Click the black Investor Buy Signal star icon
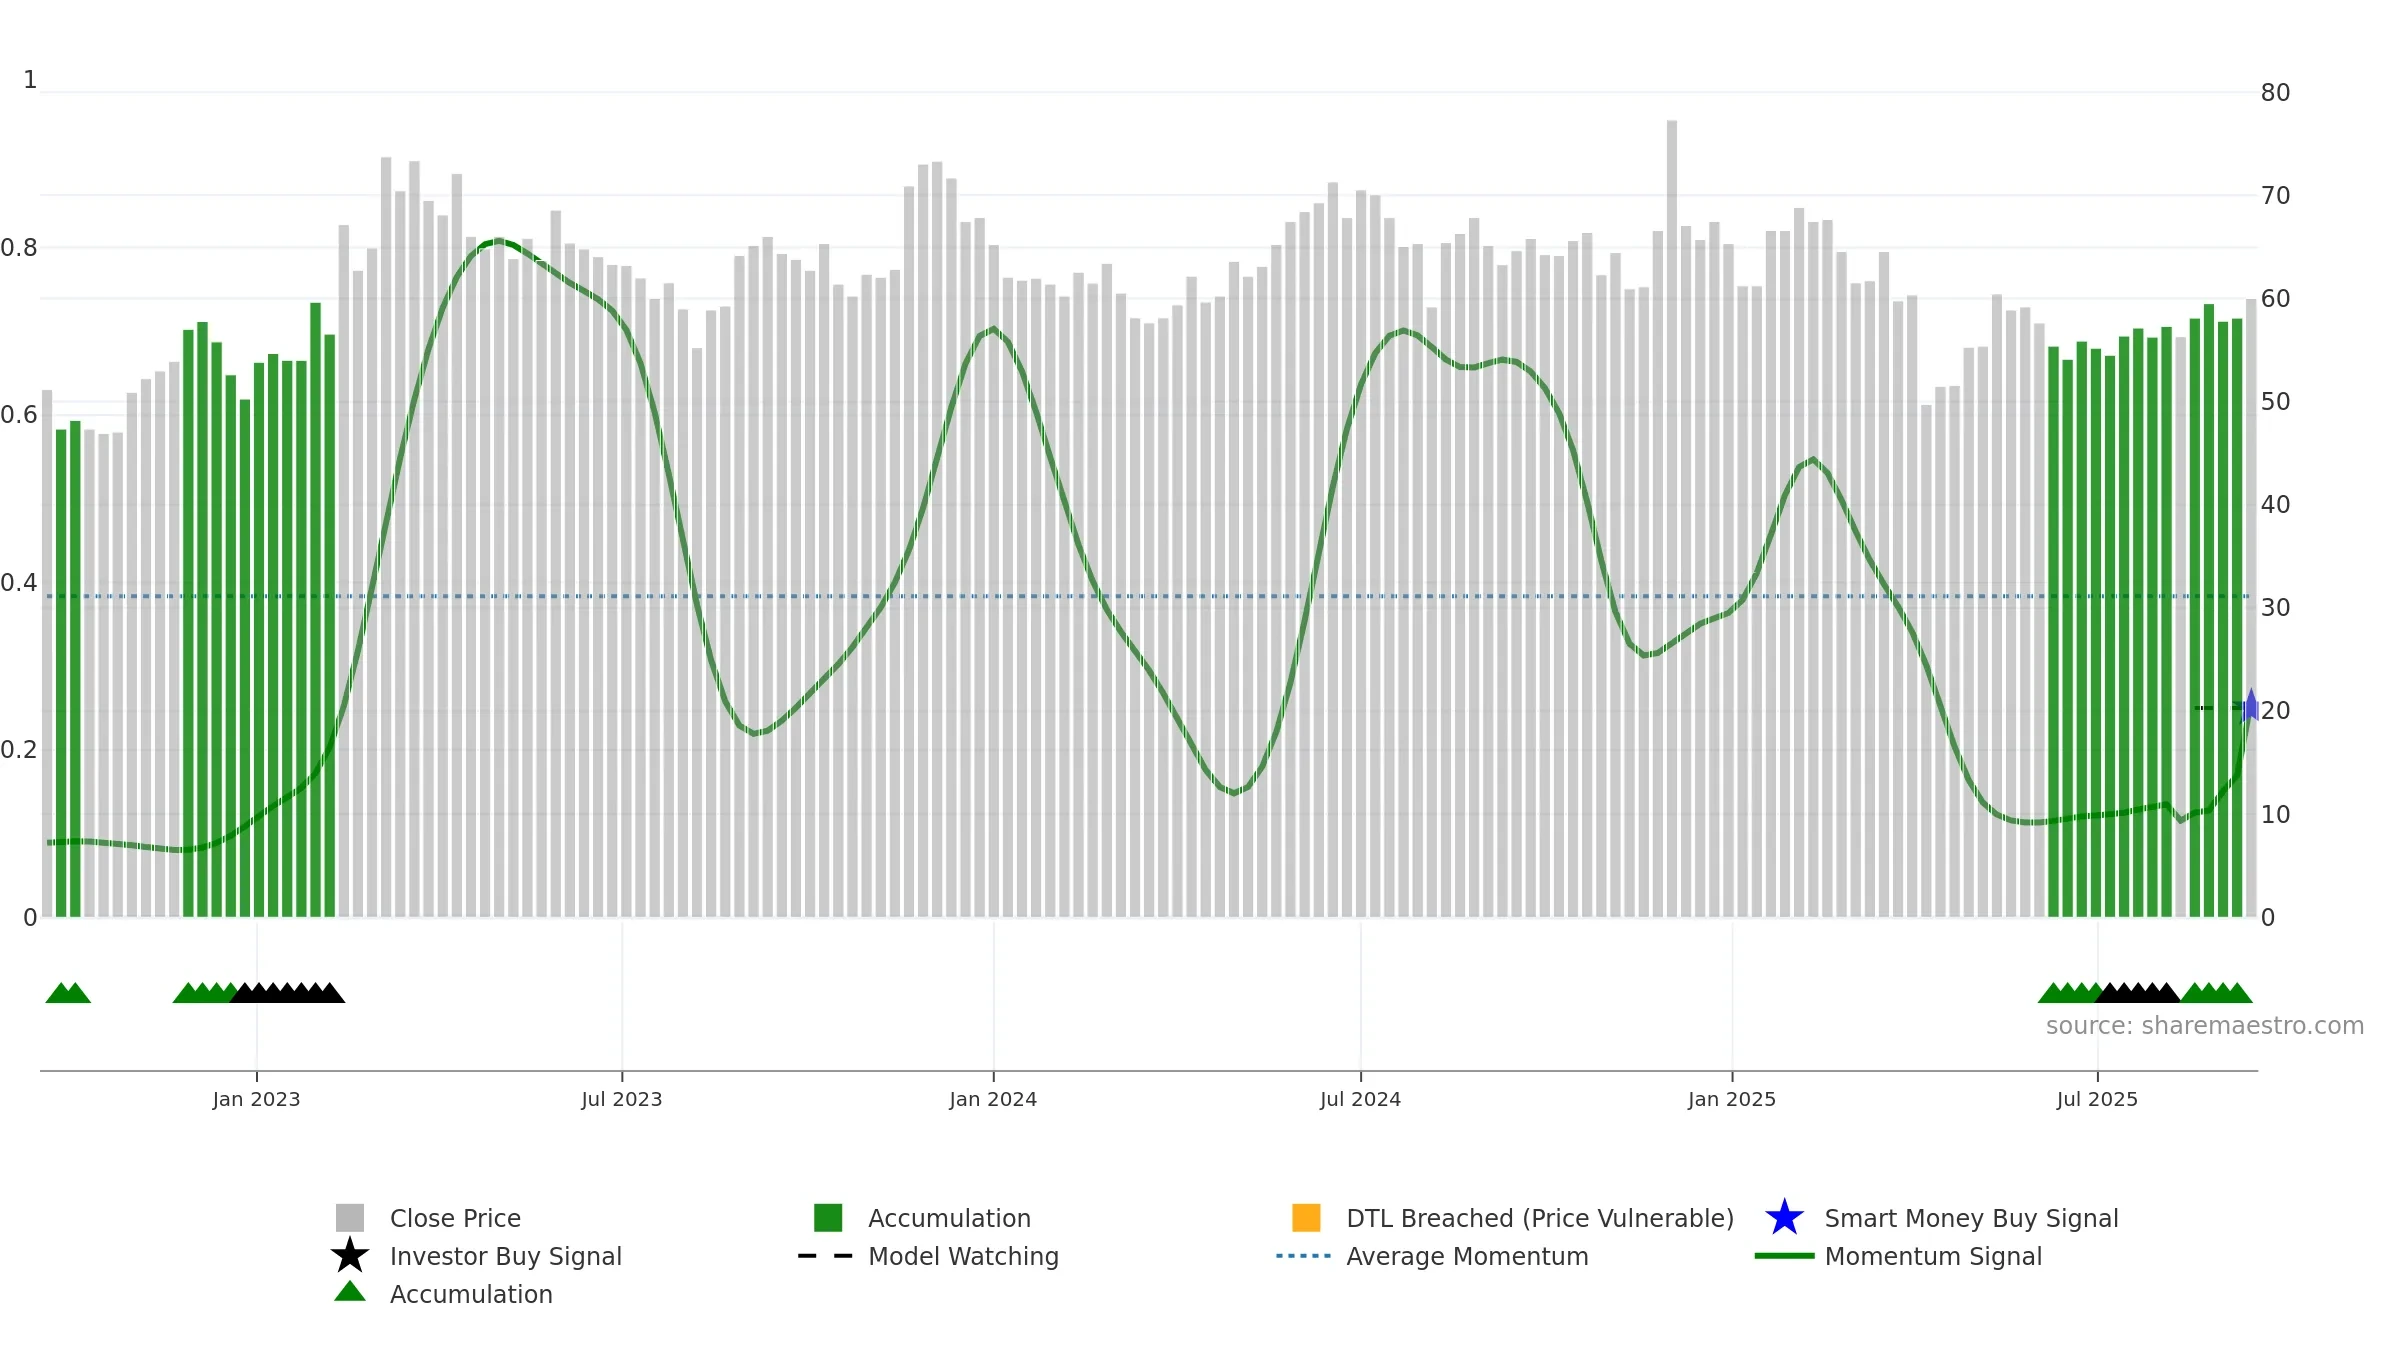 click(x=350, y=1256)
